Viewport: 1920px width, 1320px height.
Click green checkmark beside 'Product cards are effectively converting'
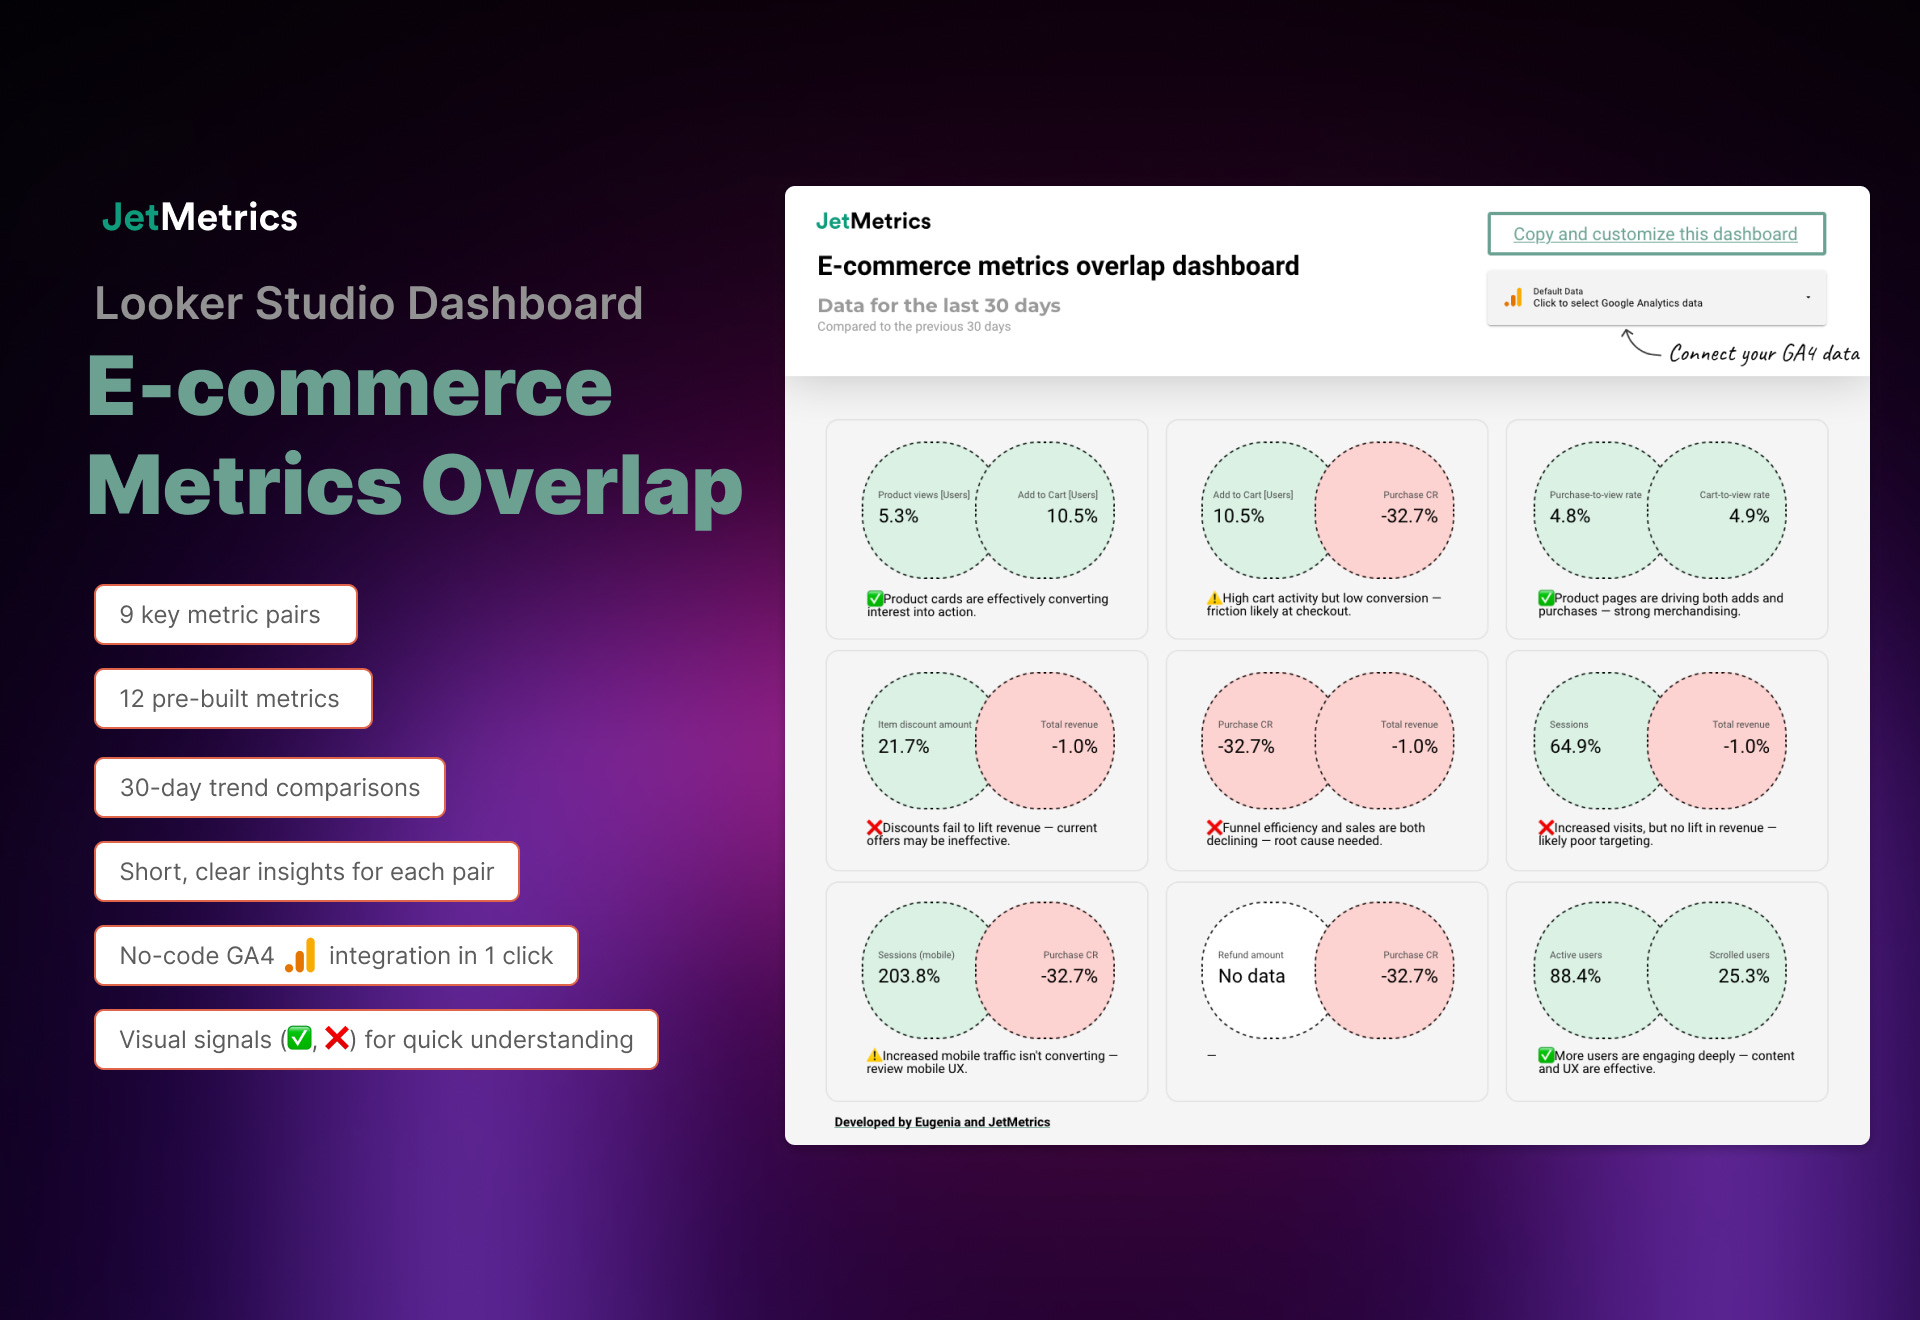point(875,599)
